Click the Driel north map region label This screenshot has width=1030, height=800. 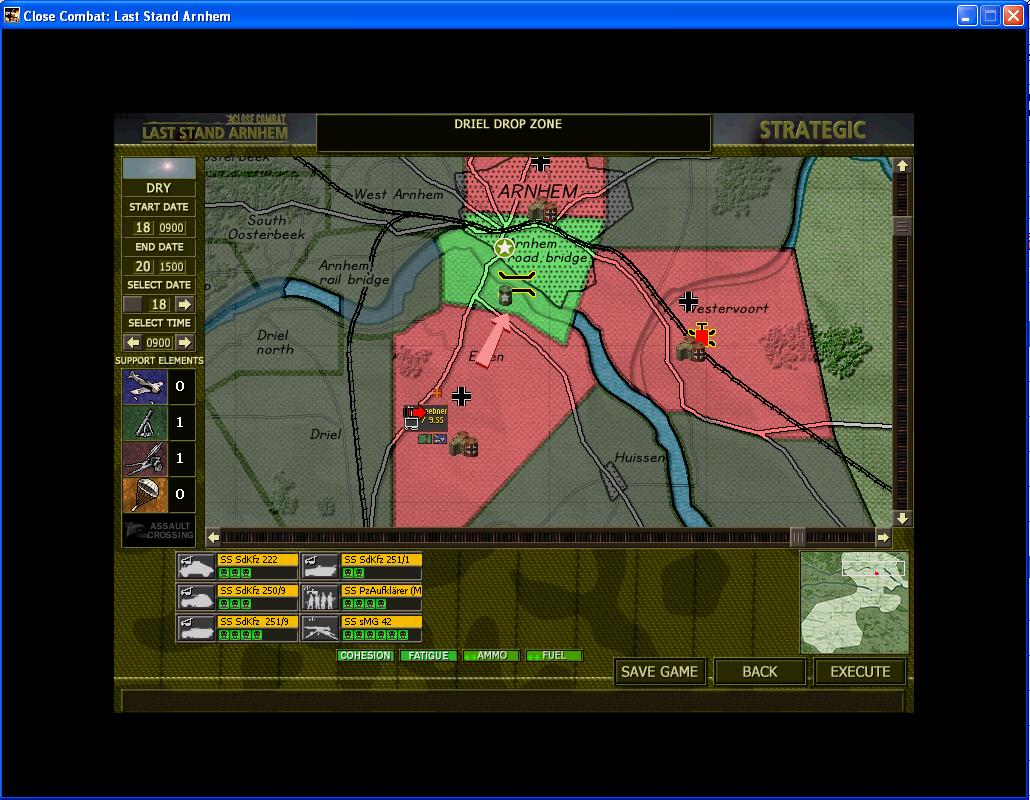(x=275, y=342)
